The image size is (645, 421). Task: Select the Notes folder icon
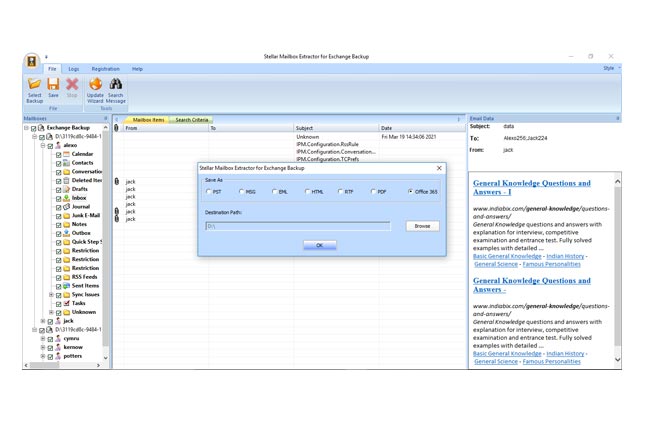66,224
